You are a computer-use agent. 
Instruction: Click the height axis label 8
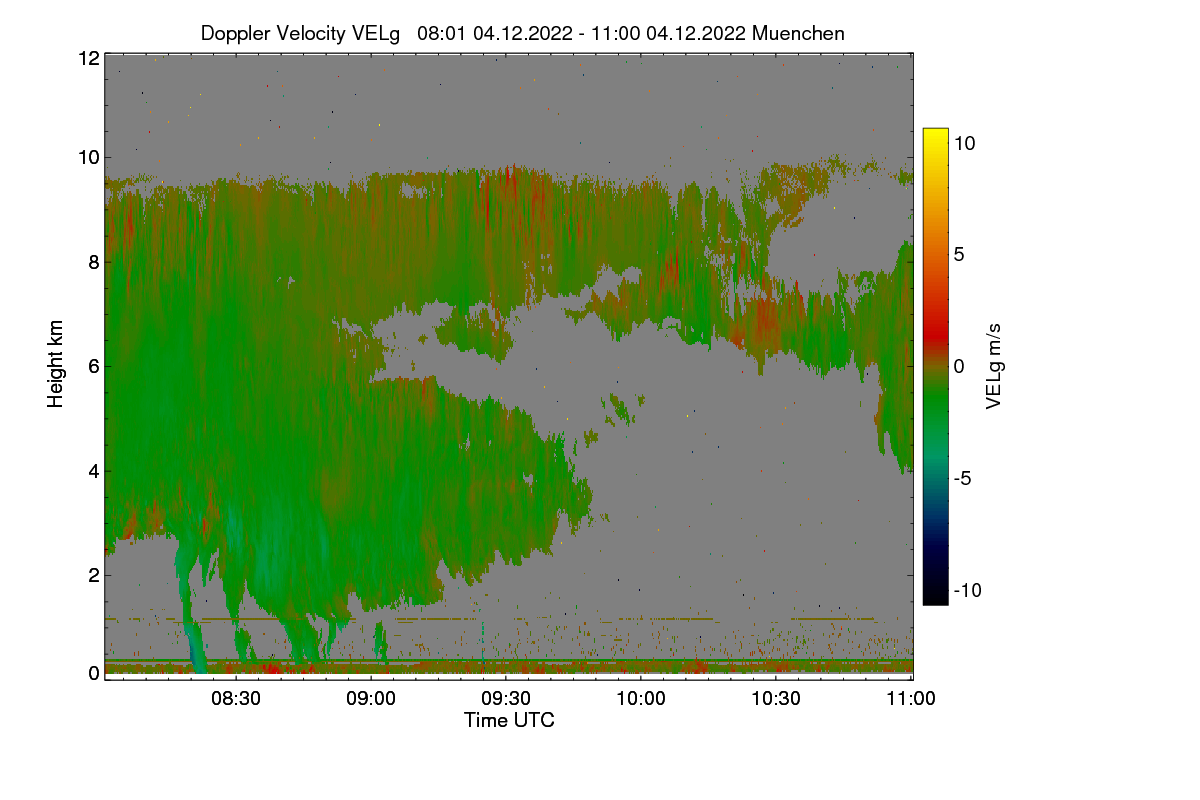tap(94, 262)
